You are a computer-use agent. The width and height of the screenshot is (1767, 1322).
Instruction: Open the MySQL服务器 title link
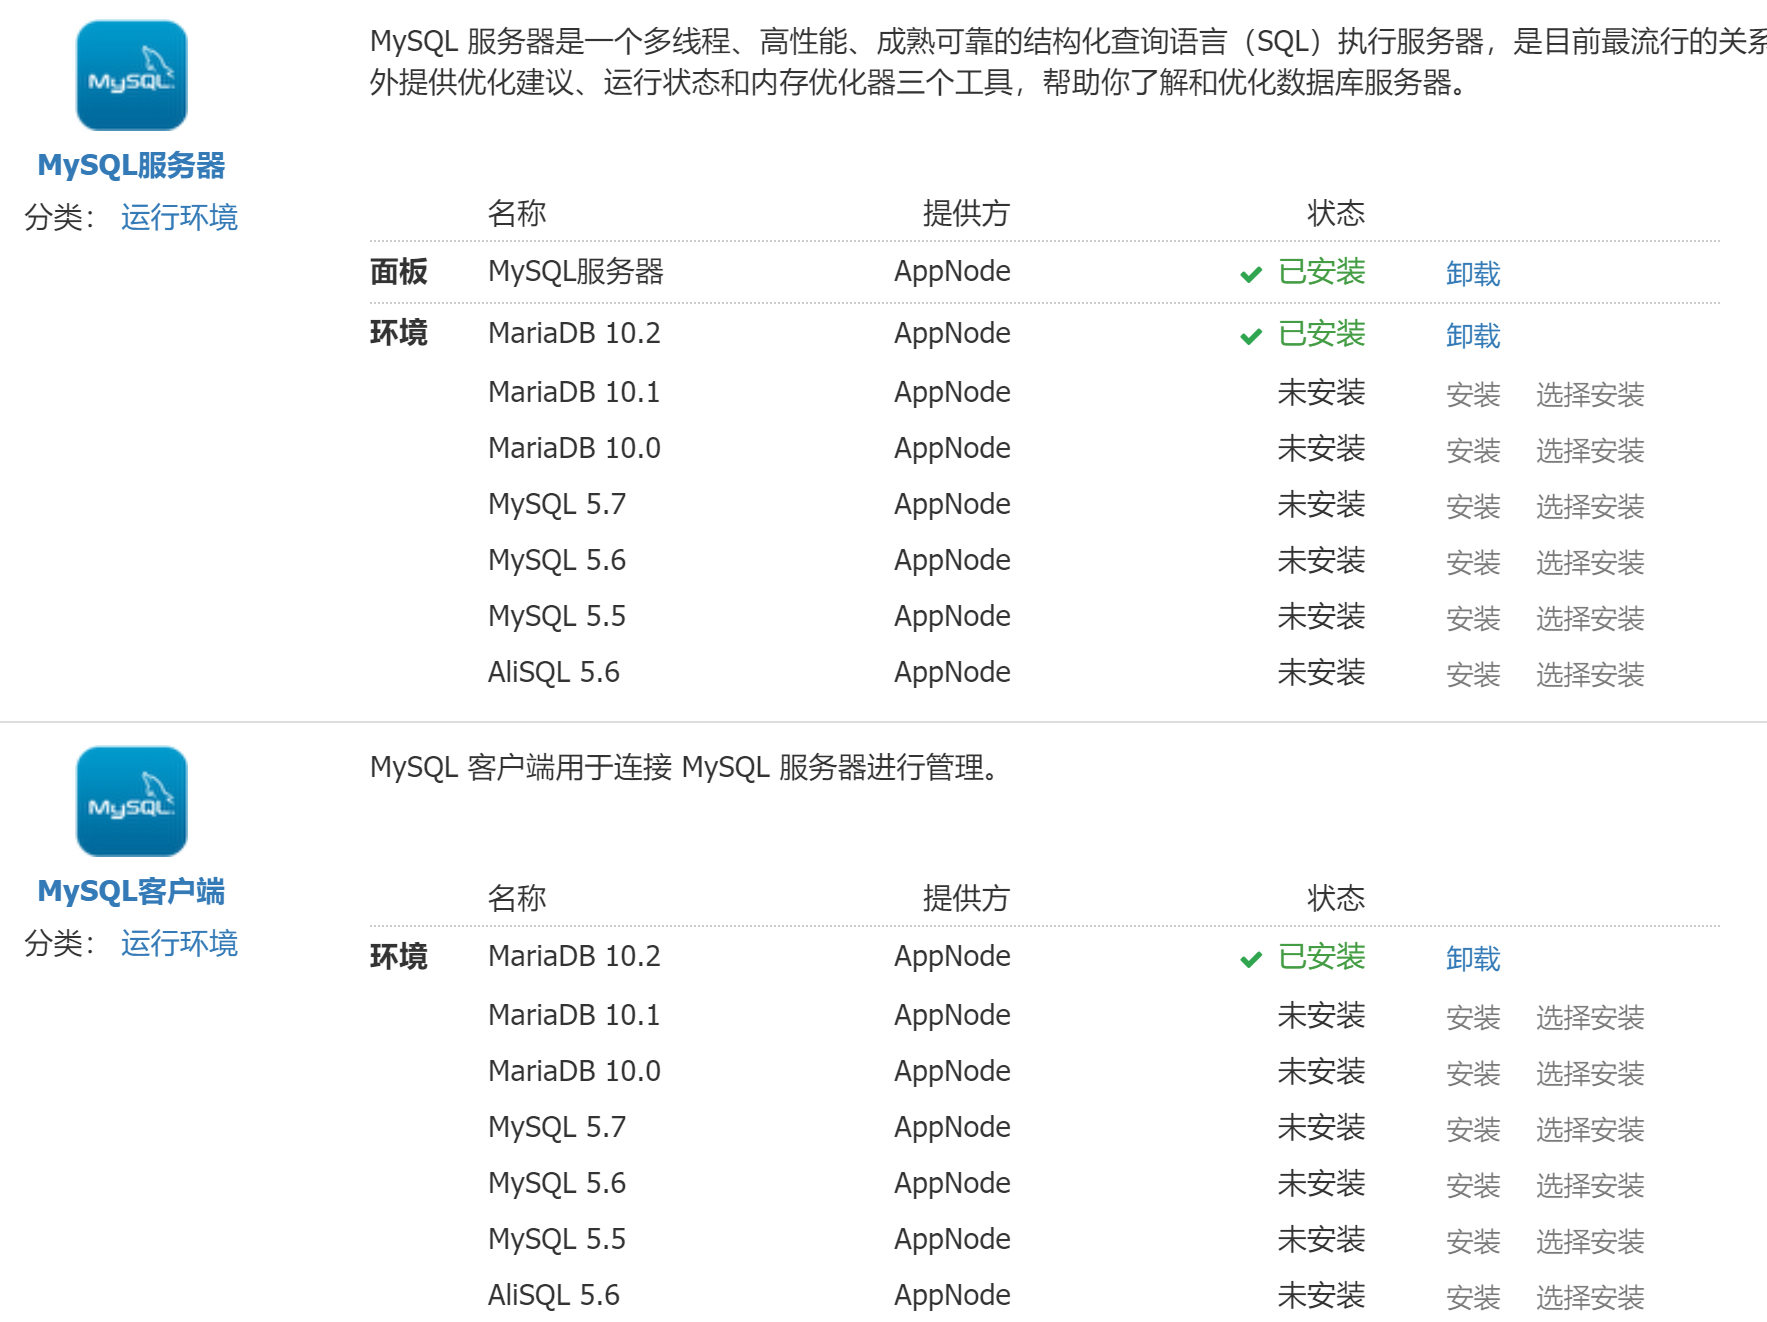tap(131, 165)
